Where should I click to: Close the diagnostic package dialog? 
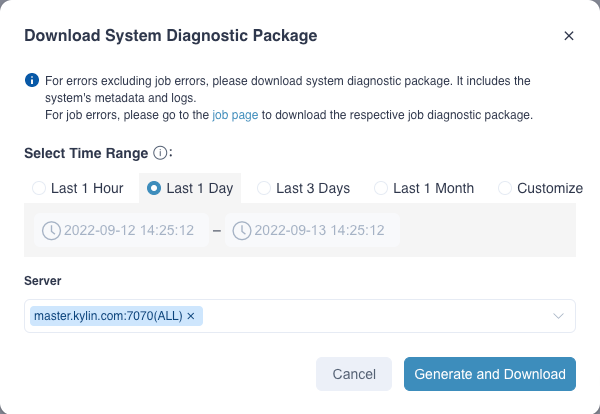coord(569,36)
